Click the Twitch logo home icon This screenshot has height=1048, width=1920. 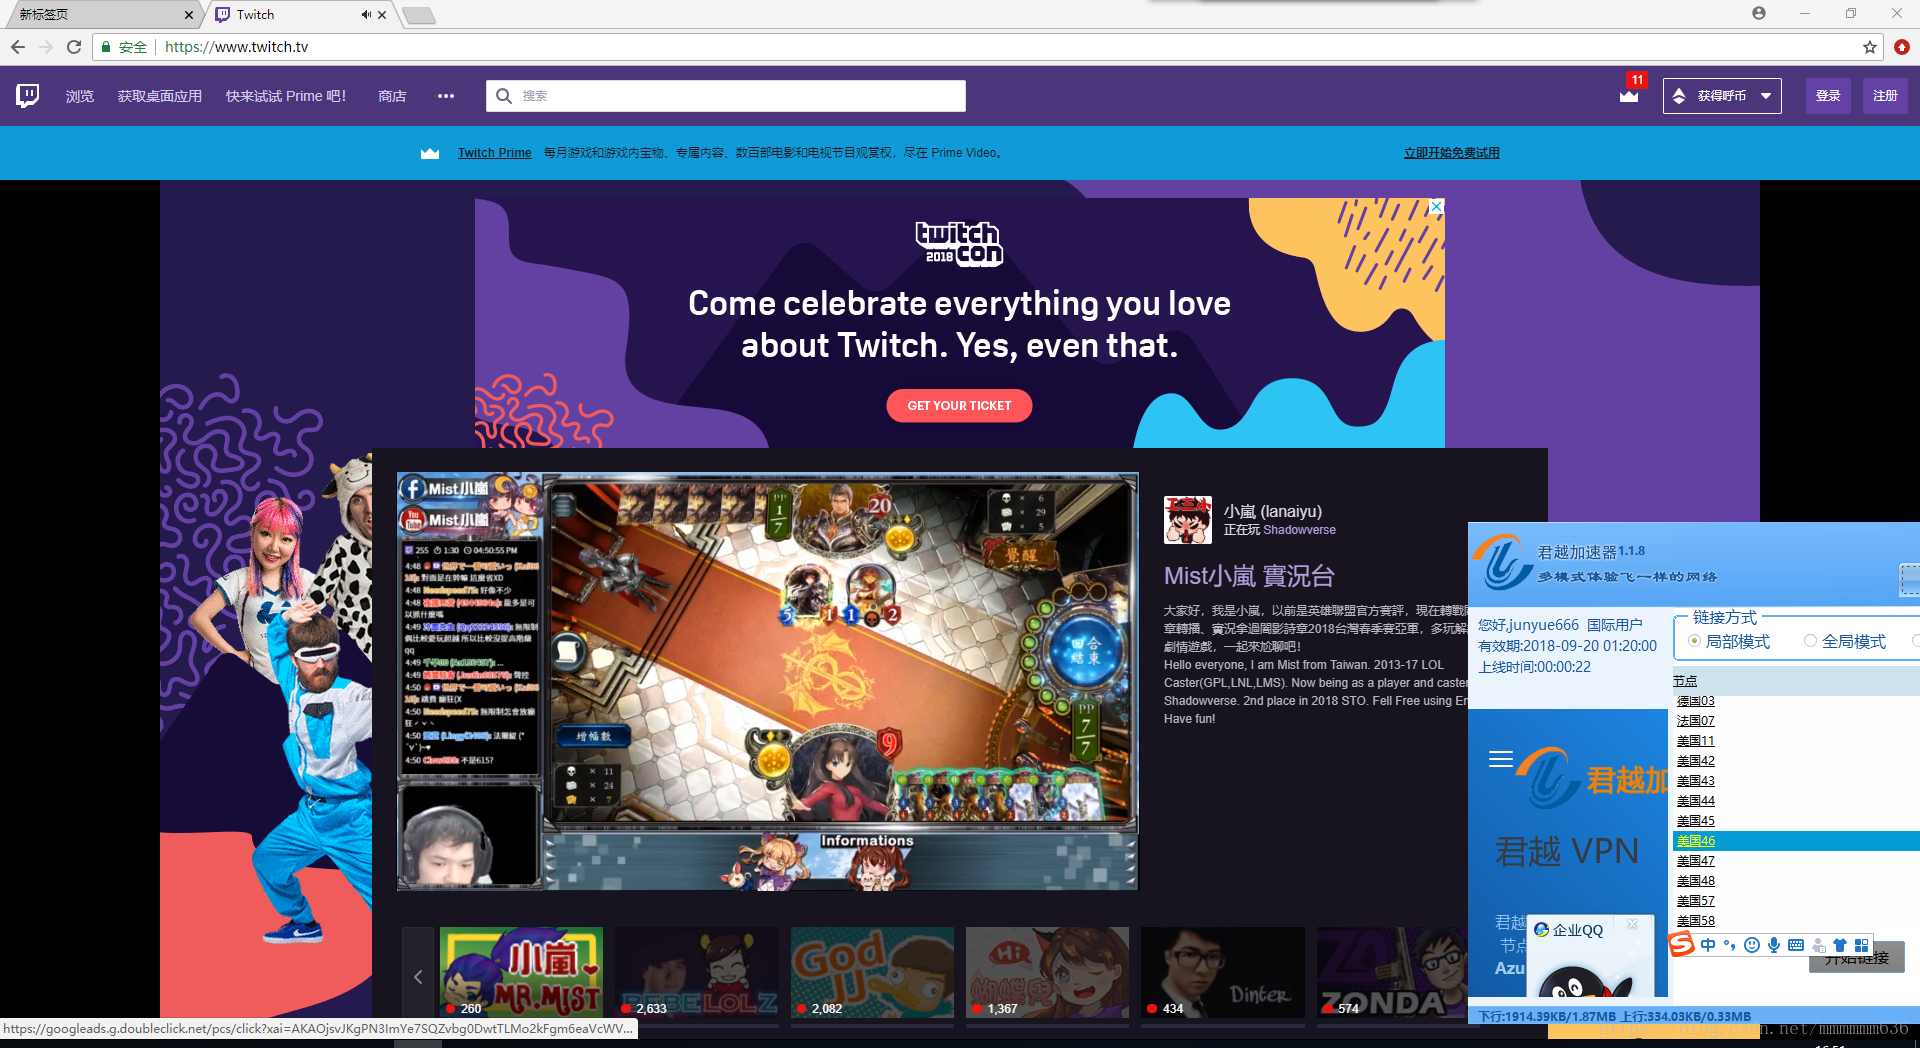(28, 96)
